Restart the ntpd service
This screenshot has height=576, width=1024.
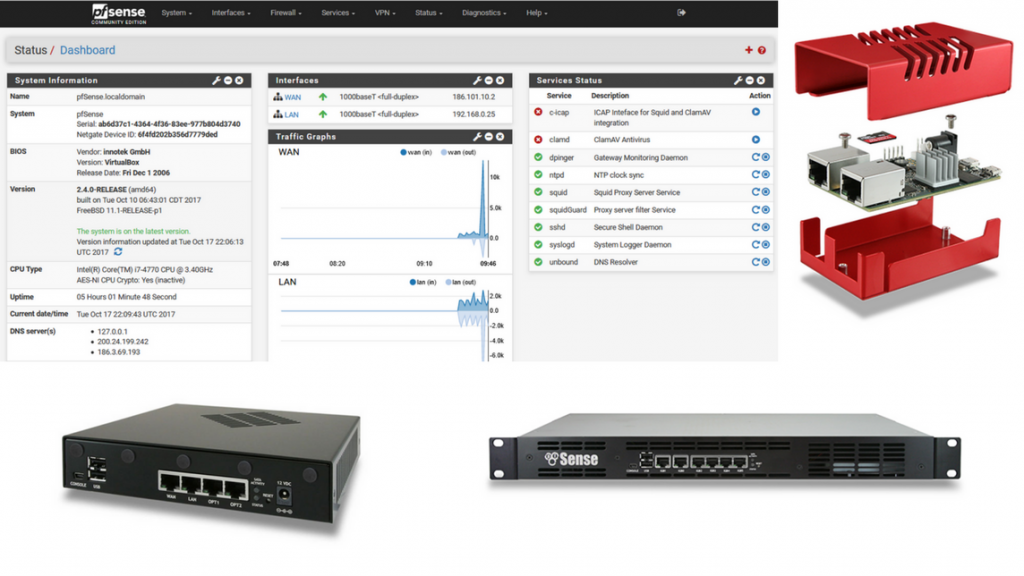(x=756, y=174)
